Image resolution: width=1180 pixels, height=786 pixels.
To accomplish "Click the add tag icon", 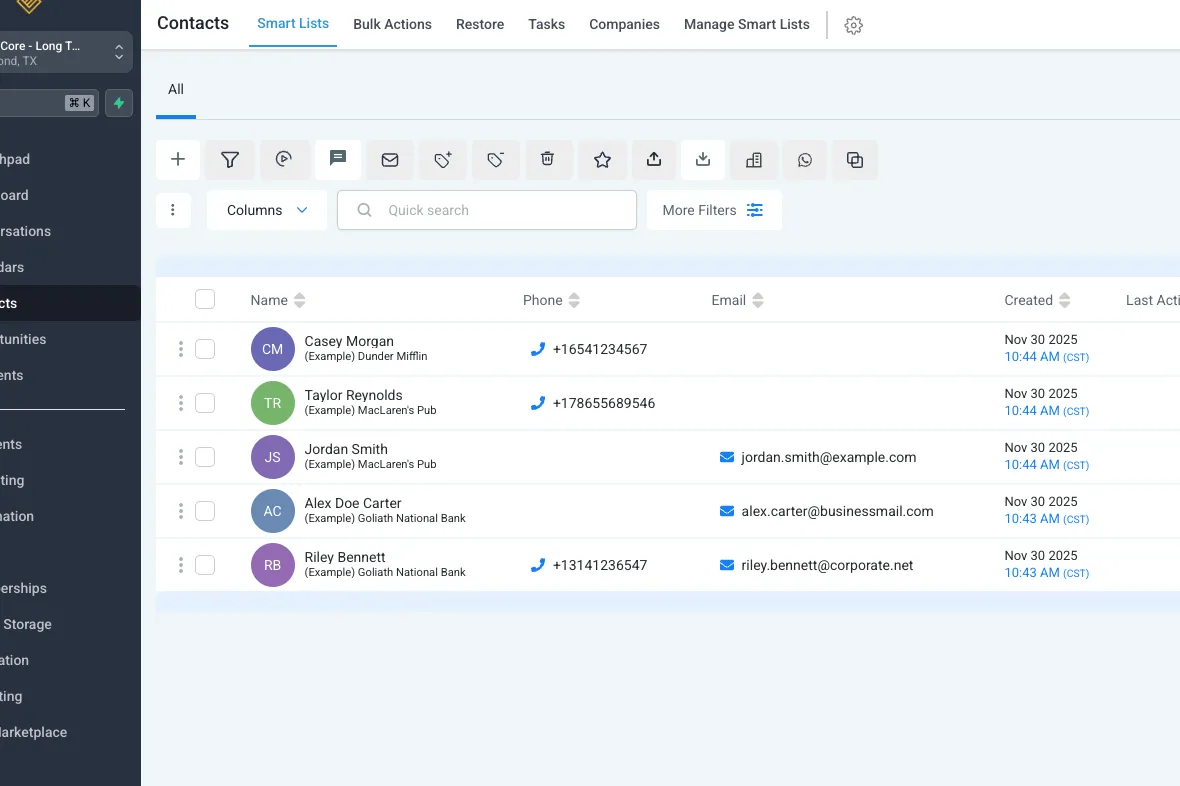I will (x=443, y=160).
